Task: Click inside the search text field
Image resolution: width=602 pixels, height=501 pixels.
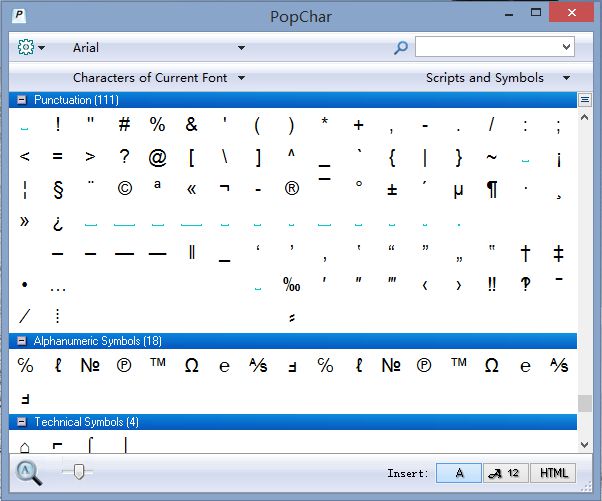Action: (487, 47)
